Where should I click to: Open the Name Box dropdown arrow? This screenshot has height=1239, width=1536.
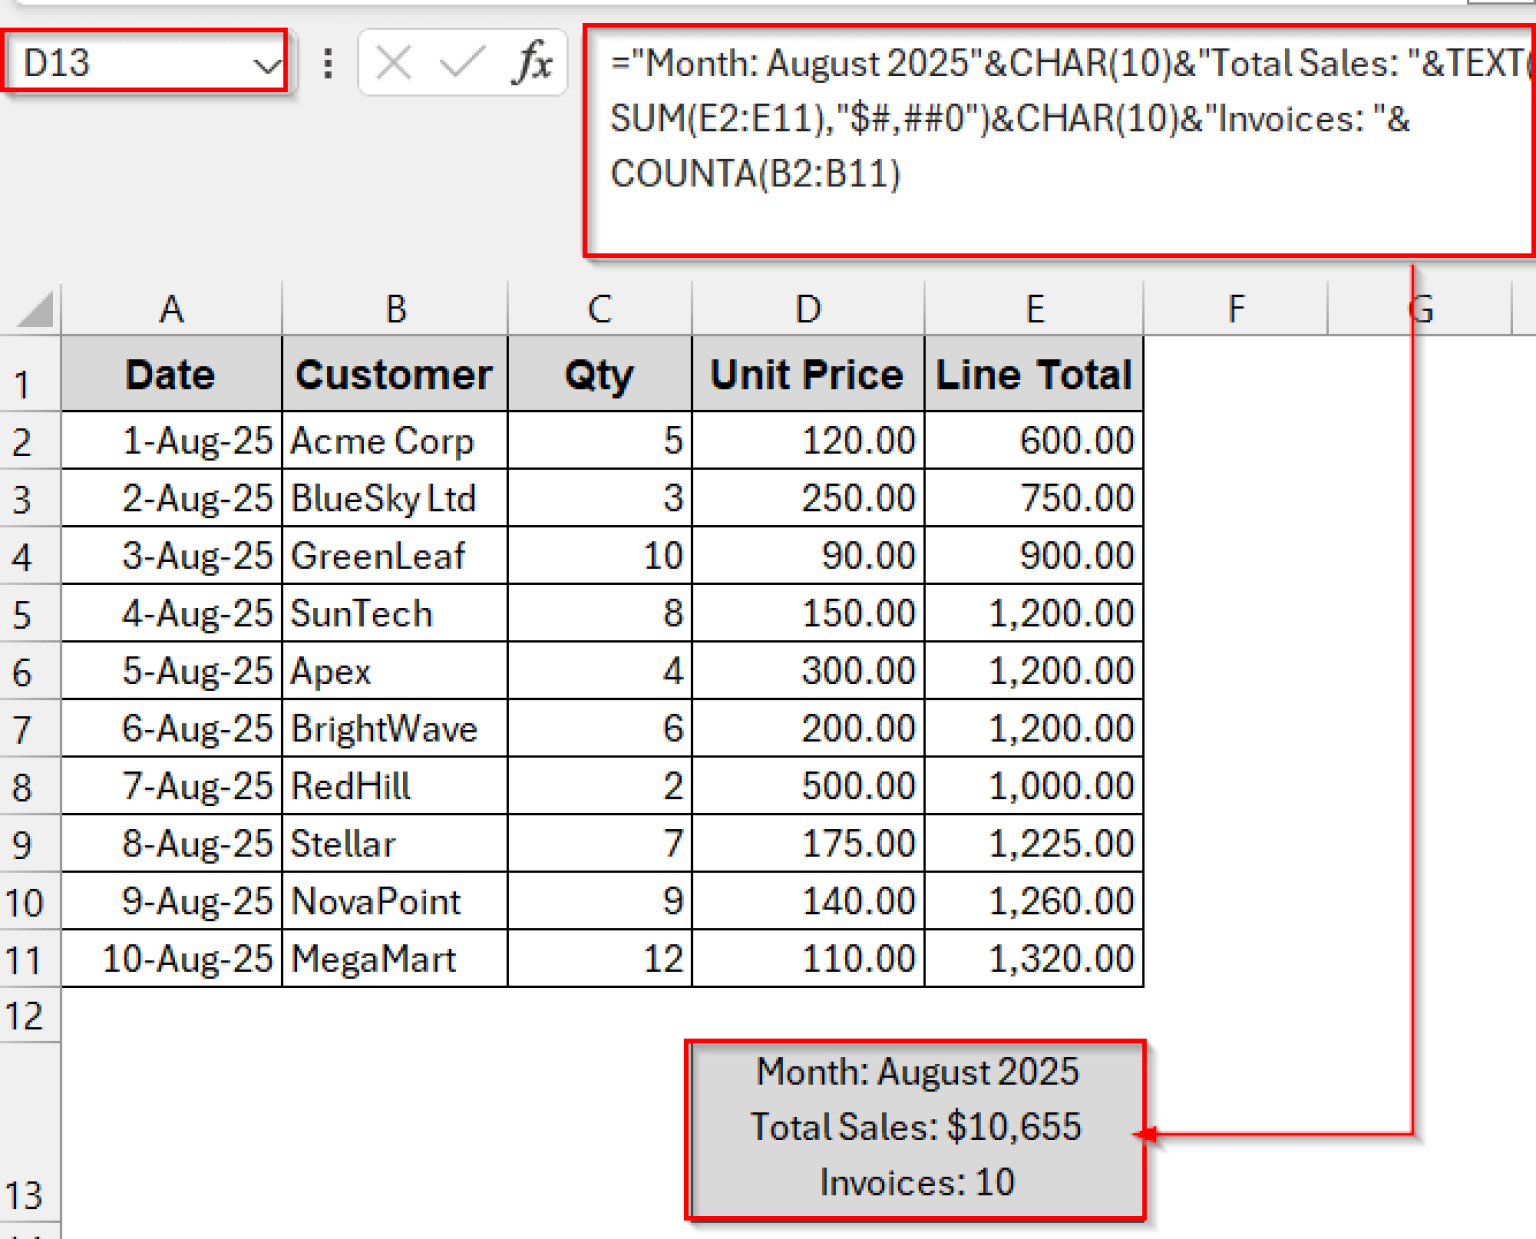point(268,65)
